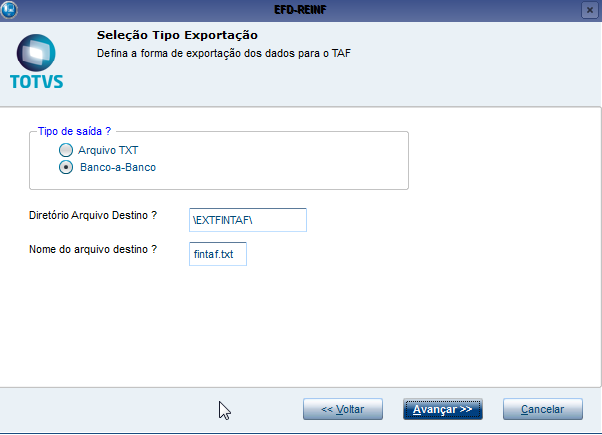The width and height of the screenshot is (602, 435).
Task: Choose the Banco-a-Banco radio circle
Action: (x=66, y=167)
